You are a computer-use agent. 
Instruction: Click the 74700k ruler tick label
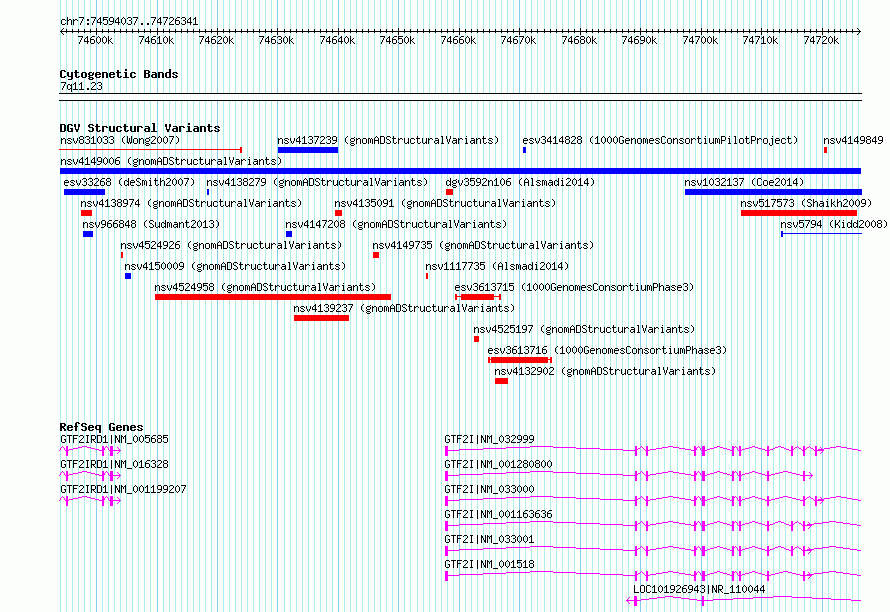click(x=700, y=40)
